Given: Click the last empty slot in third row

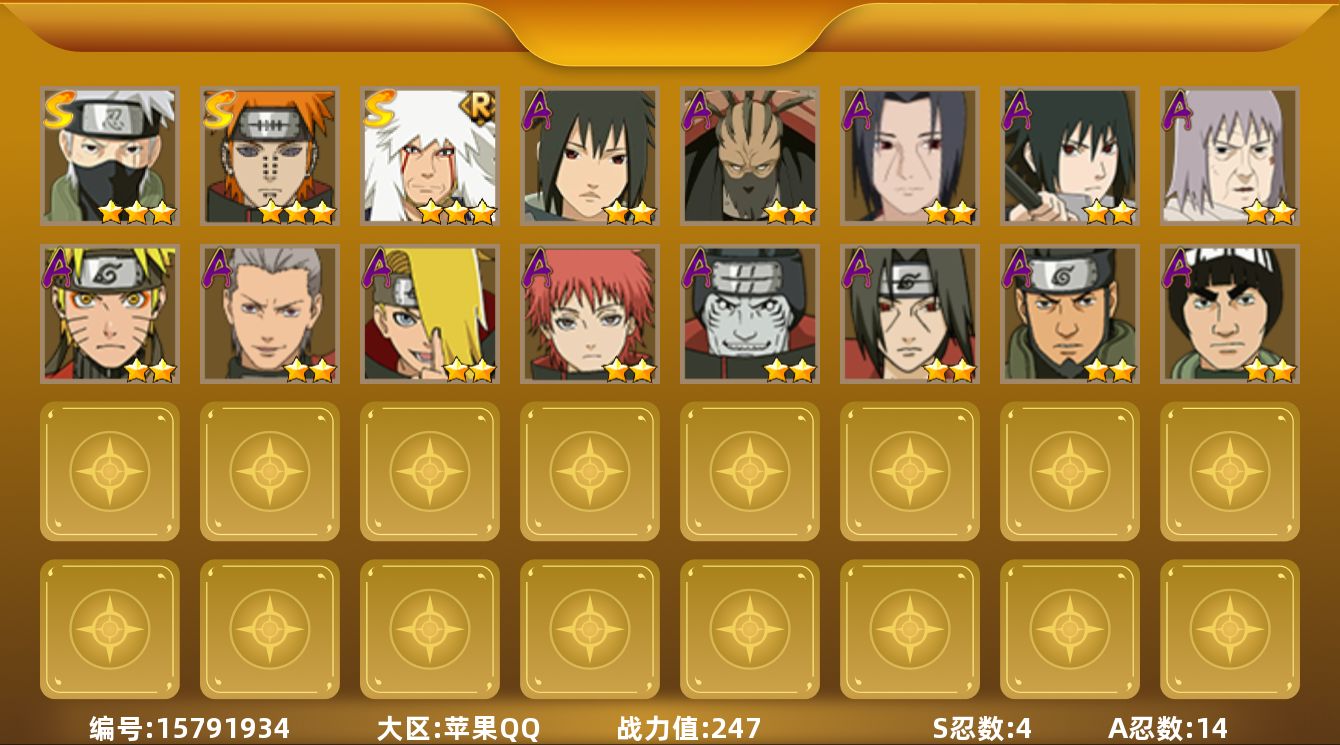Looking at the screenshot, I should (1229, 471).
